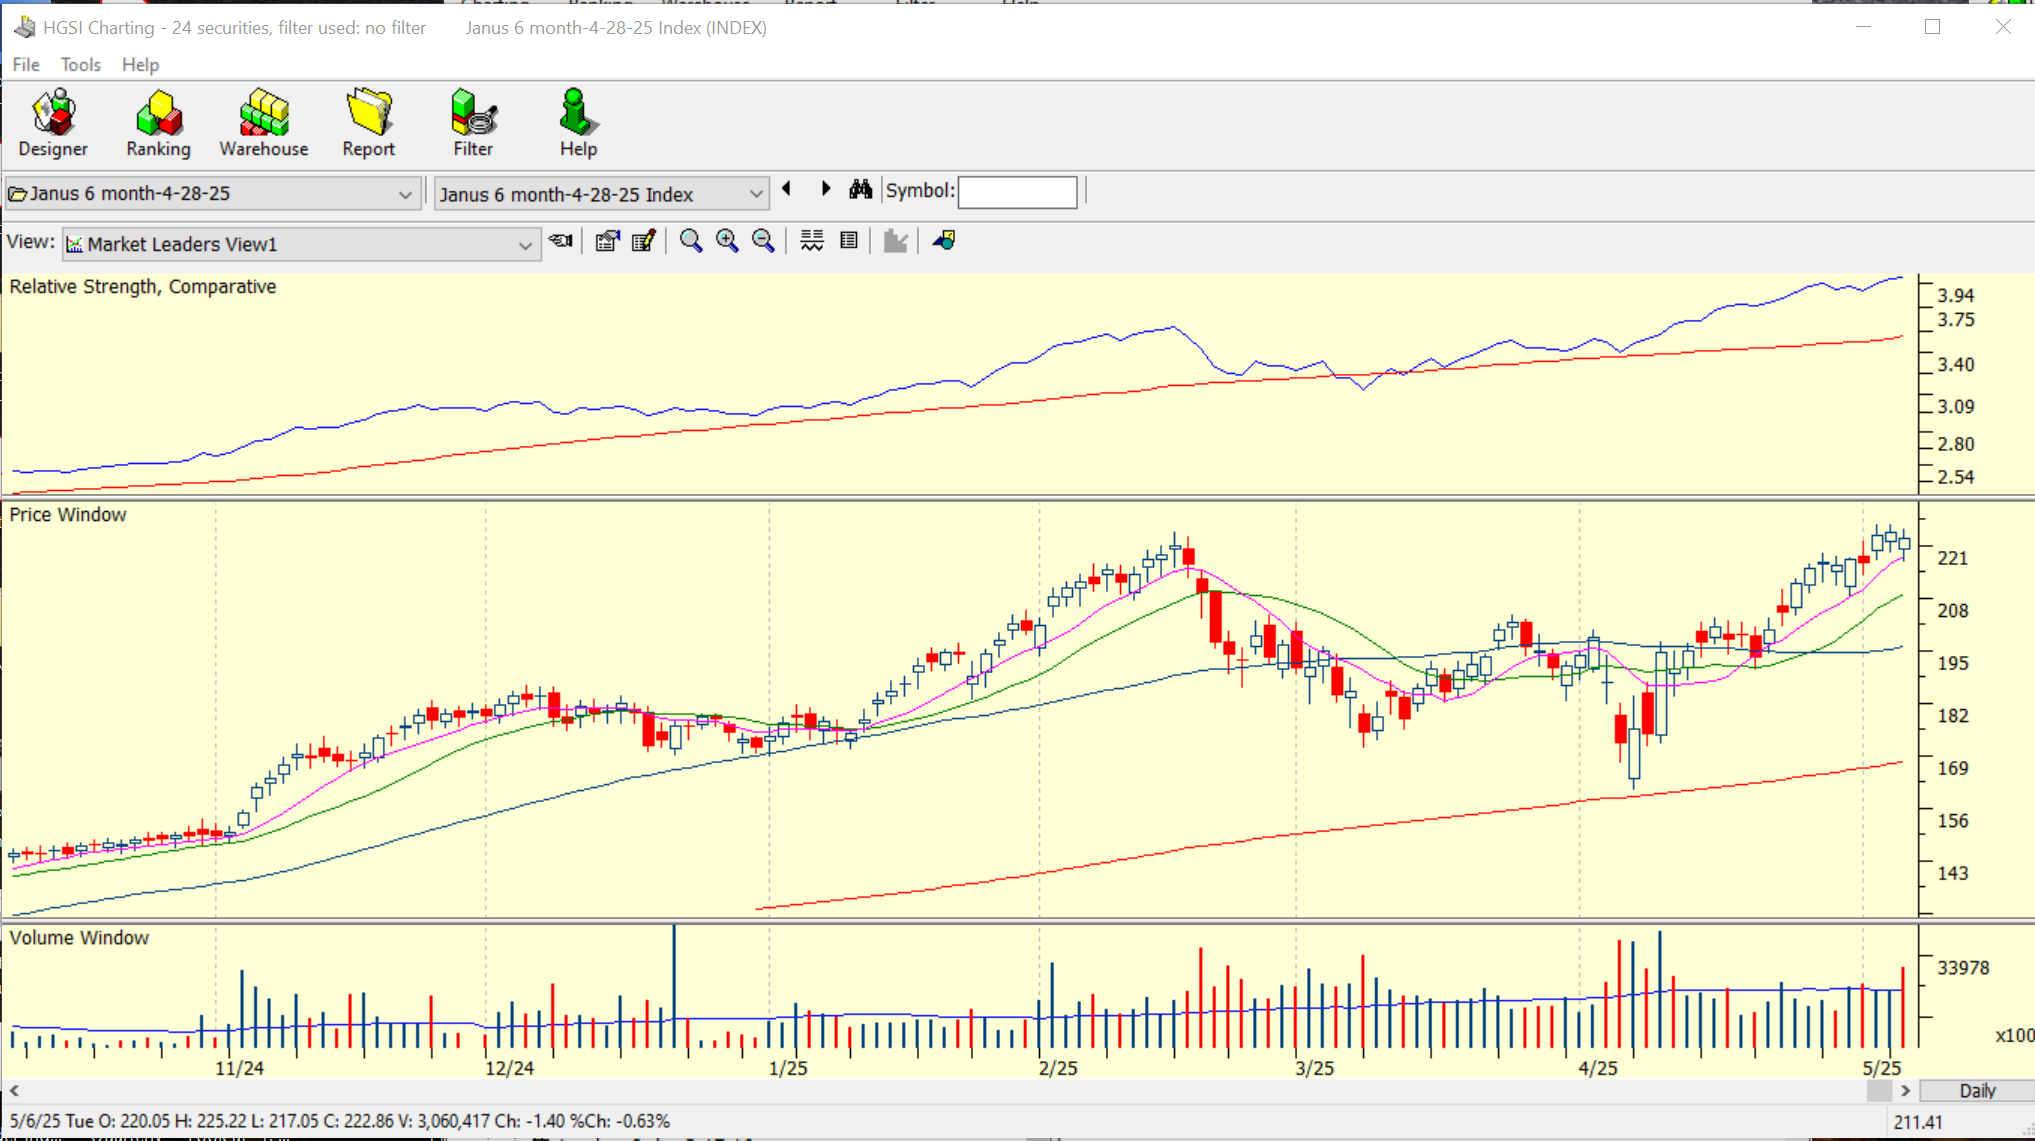The width and height of the screenshot is (2035, 1141).
Task: Click the 195 price axis value
Action: [1953, 663]
